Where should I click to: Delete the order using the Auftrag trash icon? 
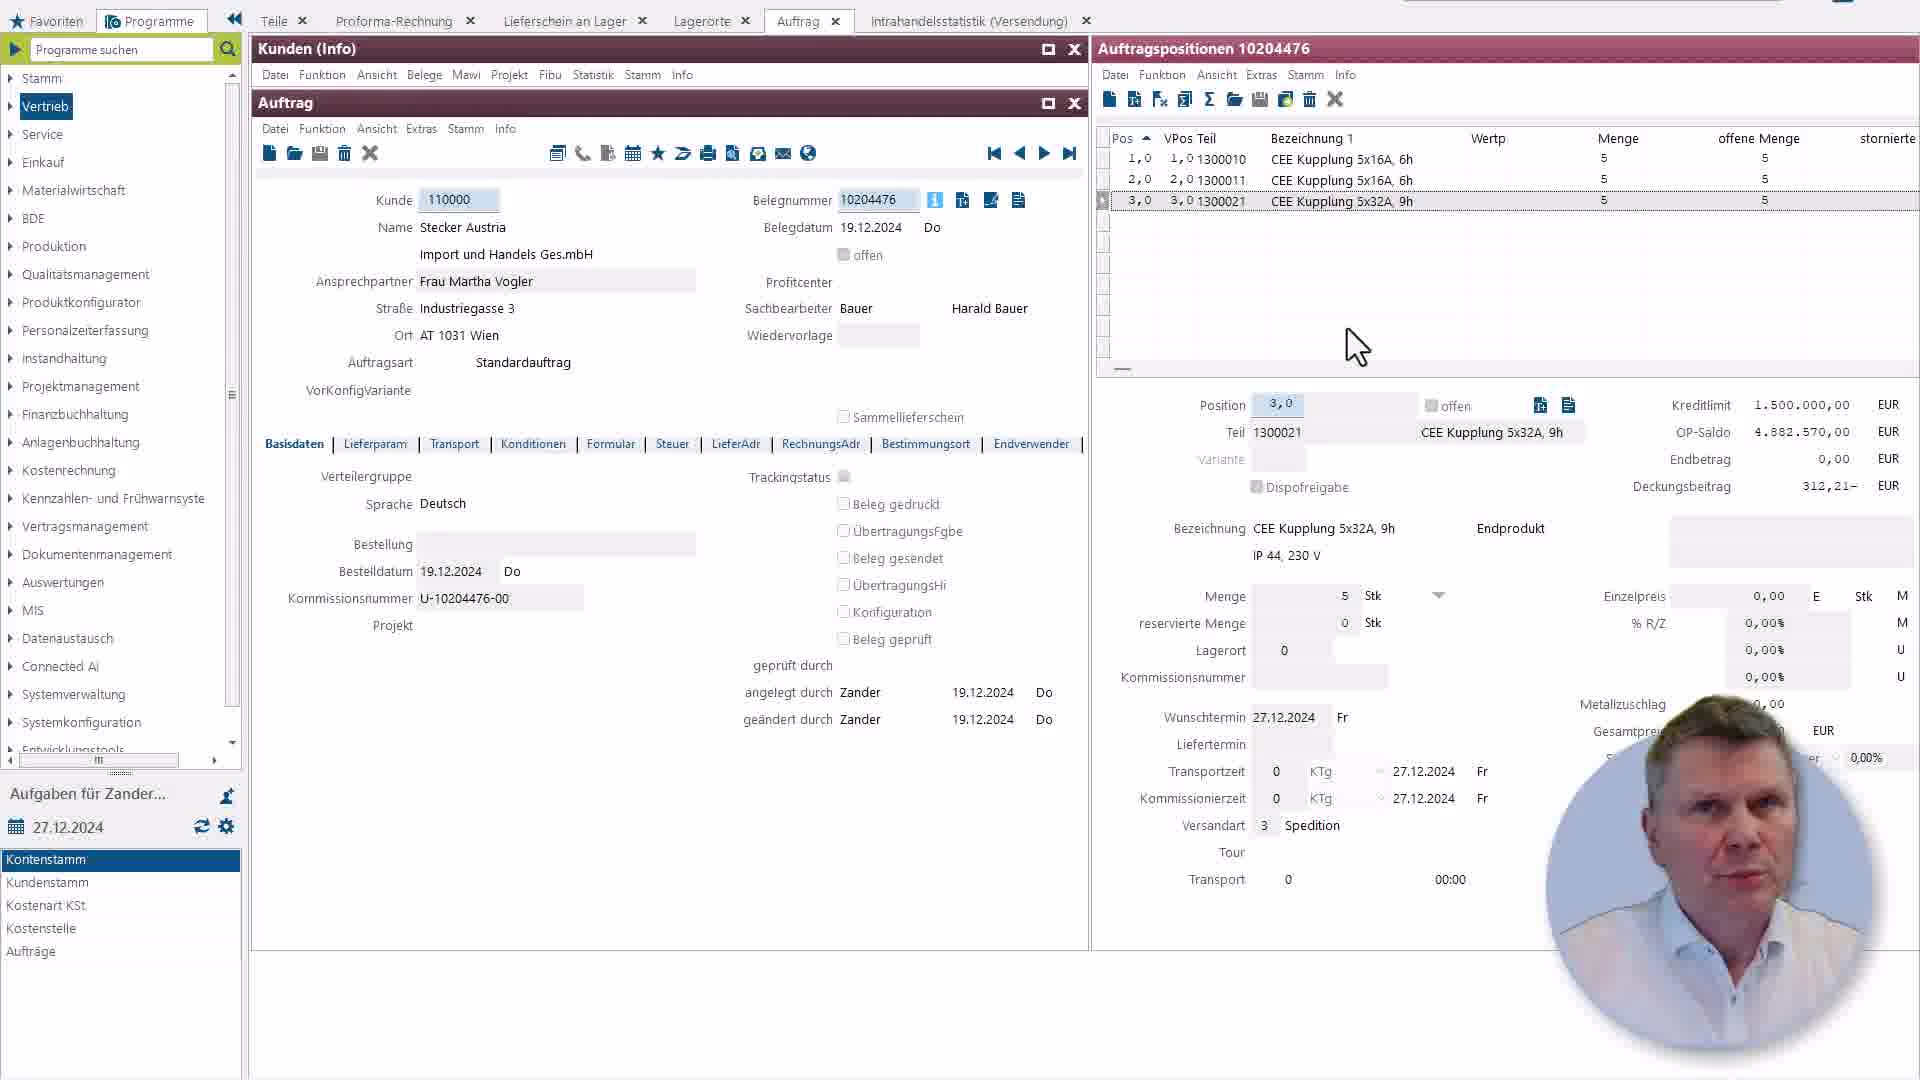(x=345, y=153)
